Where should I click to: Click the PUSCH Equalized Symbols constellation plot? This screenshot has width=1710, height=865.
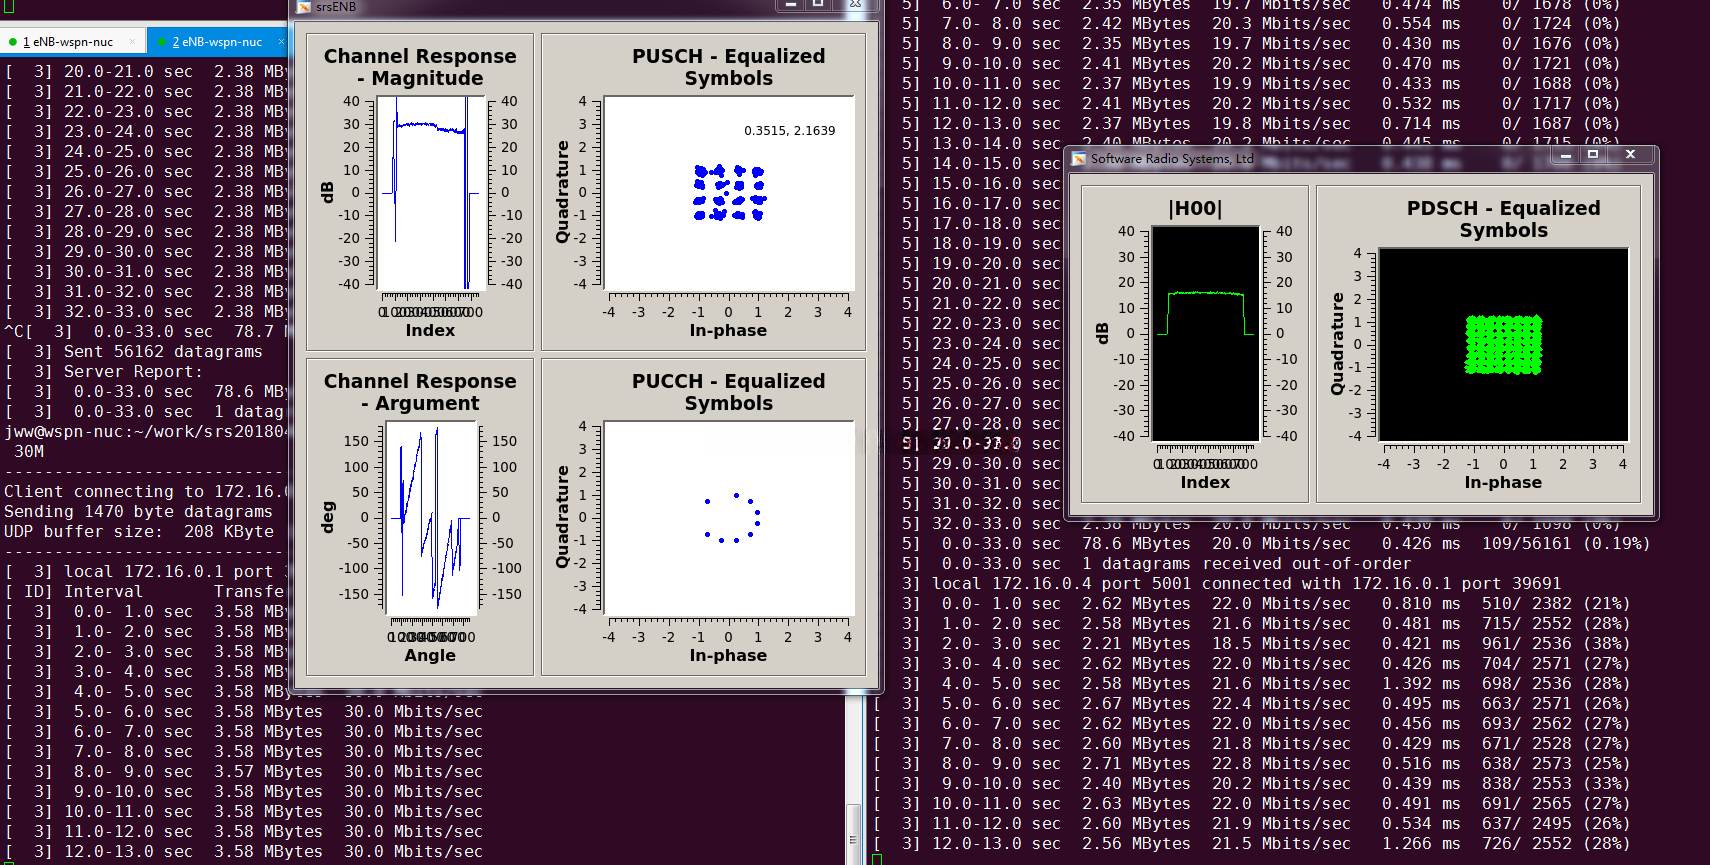(728, 192)
